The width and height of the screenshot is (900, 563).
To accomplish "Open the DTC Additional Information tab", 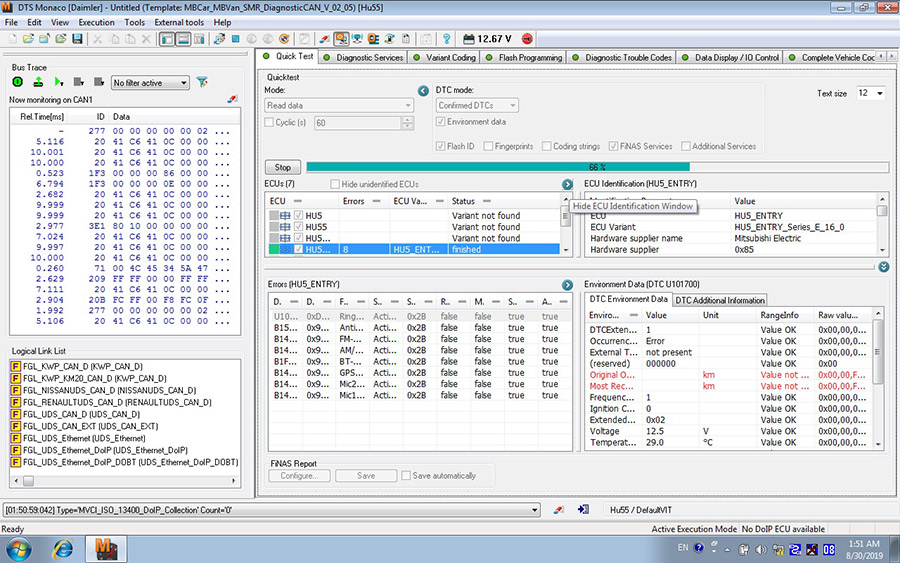I will [x=719, y=300].
